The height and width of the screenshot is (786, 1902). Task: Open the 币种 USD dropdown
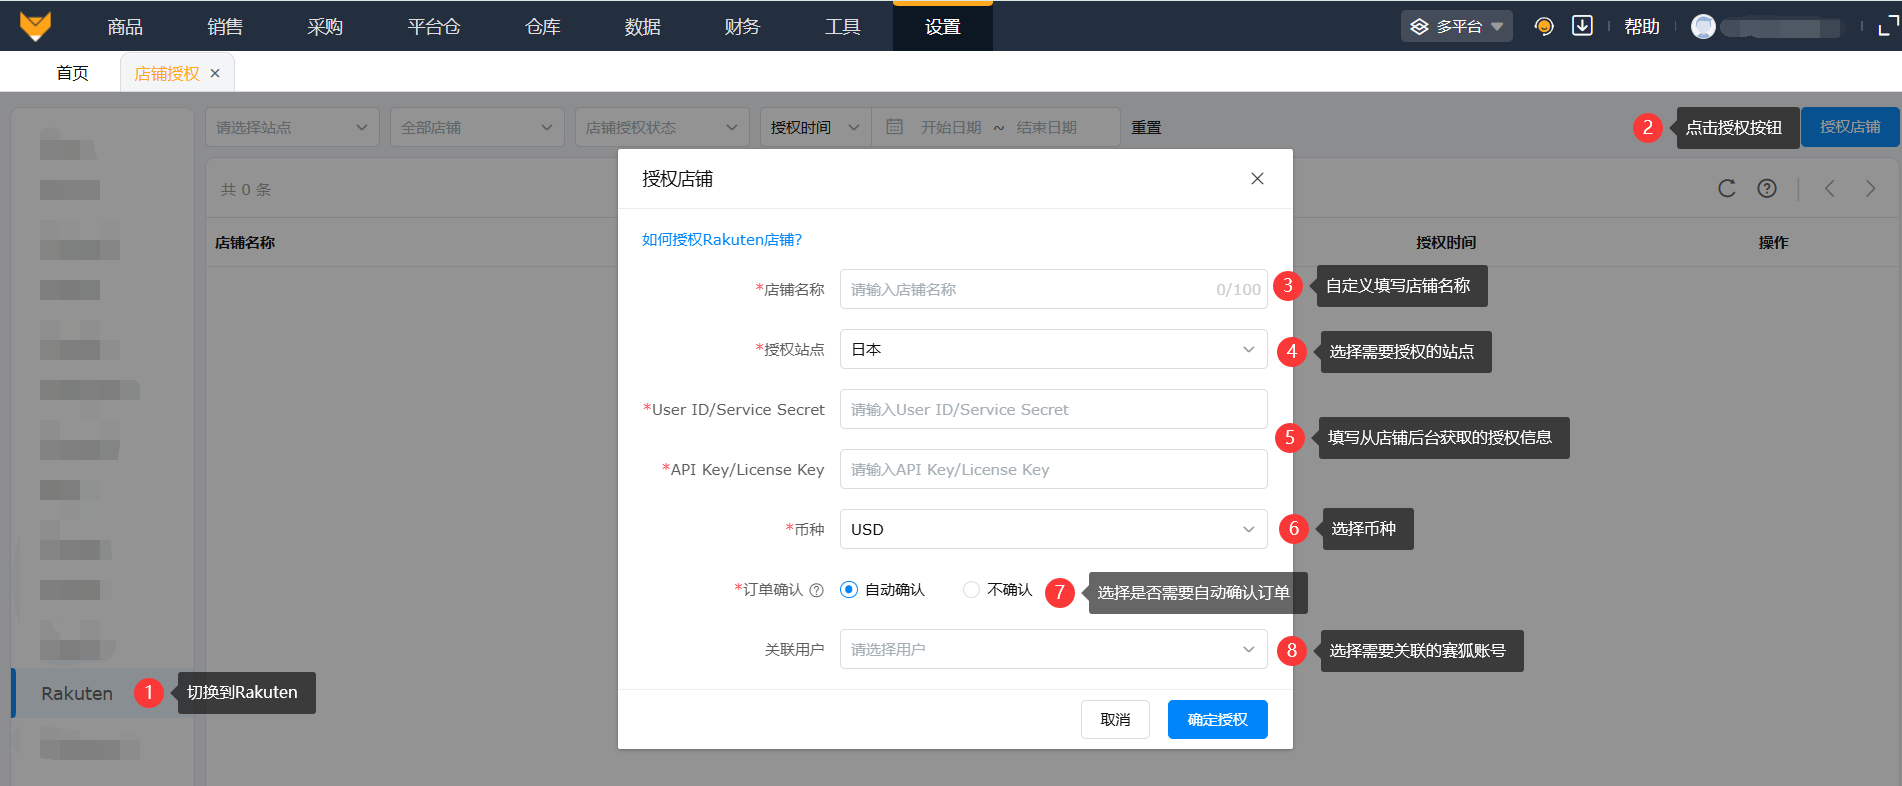click(1054, 529)
